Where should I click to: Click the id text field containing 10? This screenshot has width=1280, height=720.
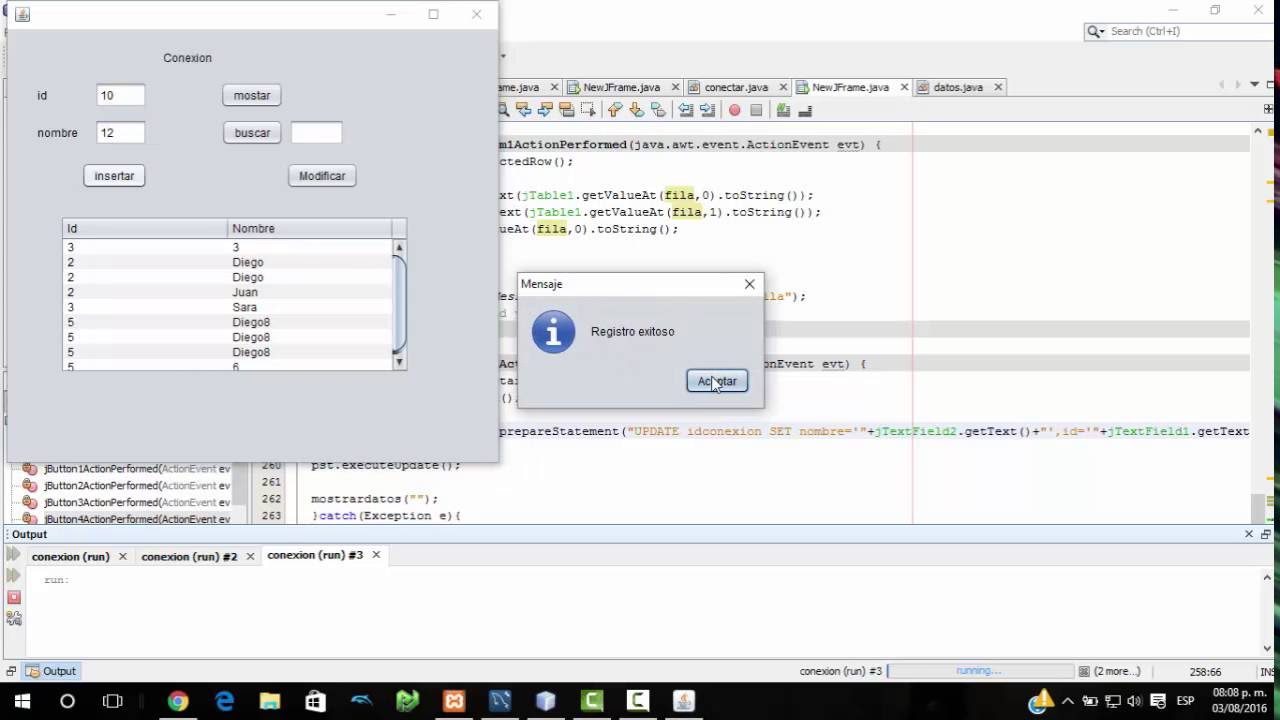121,95
